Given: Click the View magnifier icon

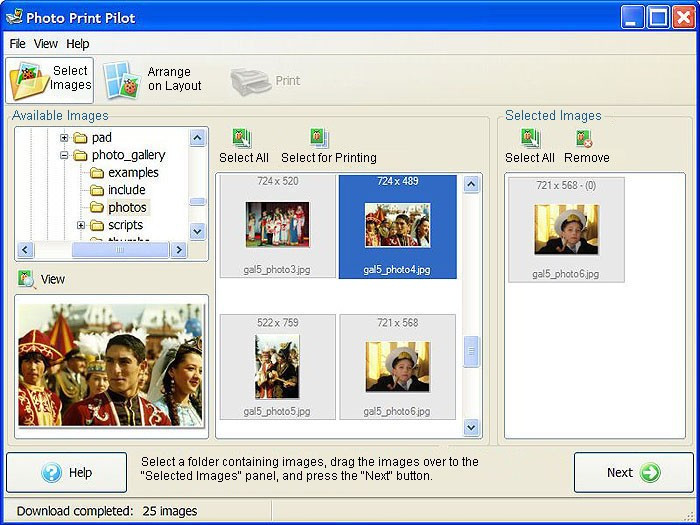Looking at the screenshot, I should 27,279.
